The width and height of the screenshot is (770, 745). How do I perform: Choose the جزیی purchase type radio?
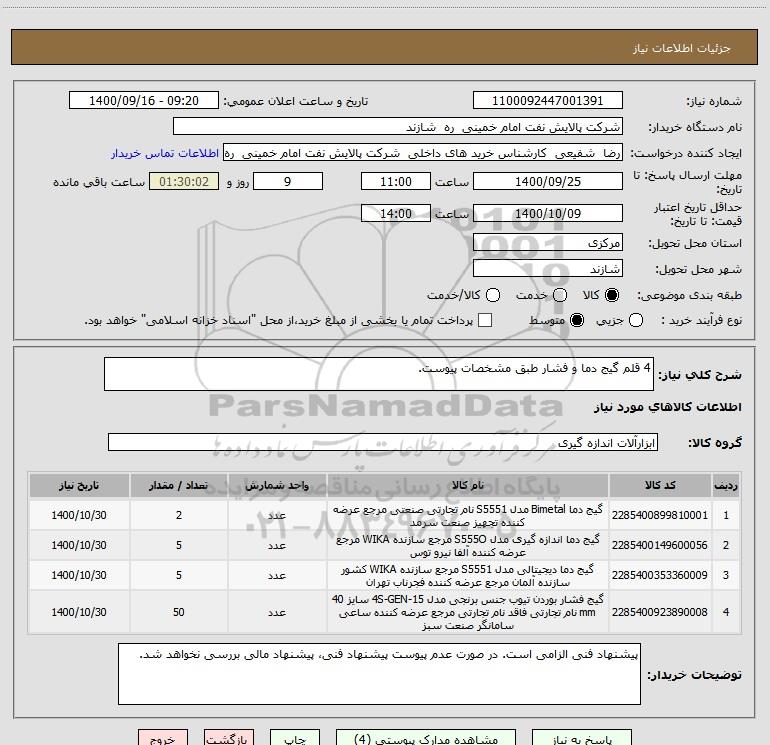[x=636, y=320]
